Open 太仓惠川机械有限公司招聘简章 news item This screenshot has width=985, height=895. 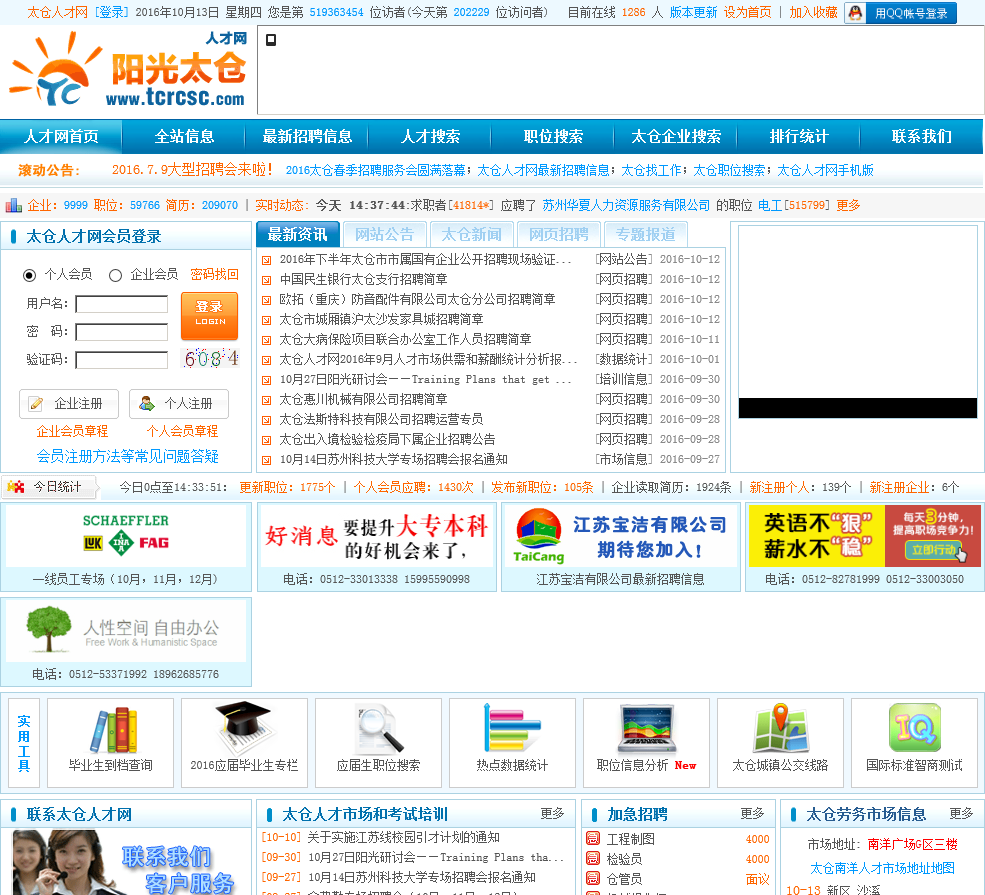tap(363, 399)
